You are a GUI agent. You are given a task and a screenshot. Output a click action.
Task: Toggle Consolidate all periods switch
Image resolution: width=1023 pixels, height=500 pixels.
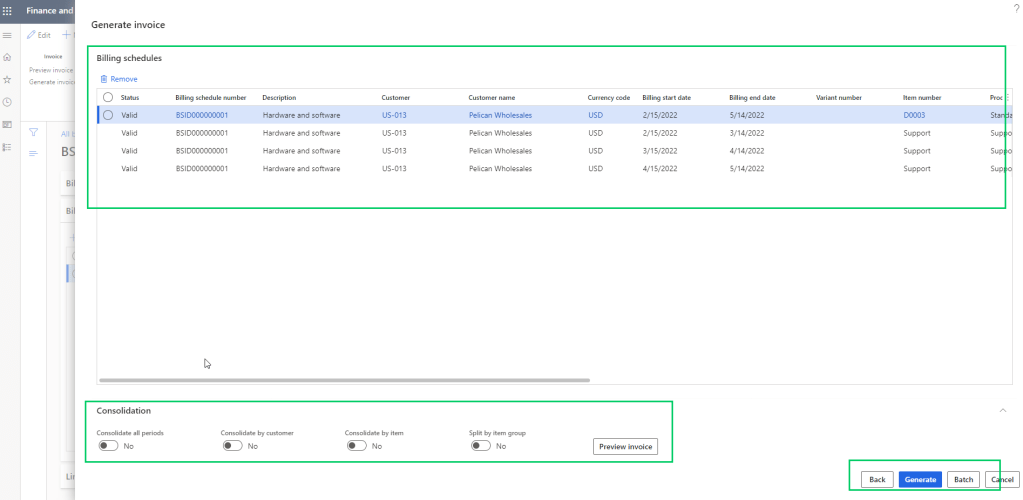108,446
